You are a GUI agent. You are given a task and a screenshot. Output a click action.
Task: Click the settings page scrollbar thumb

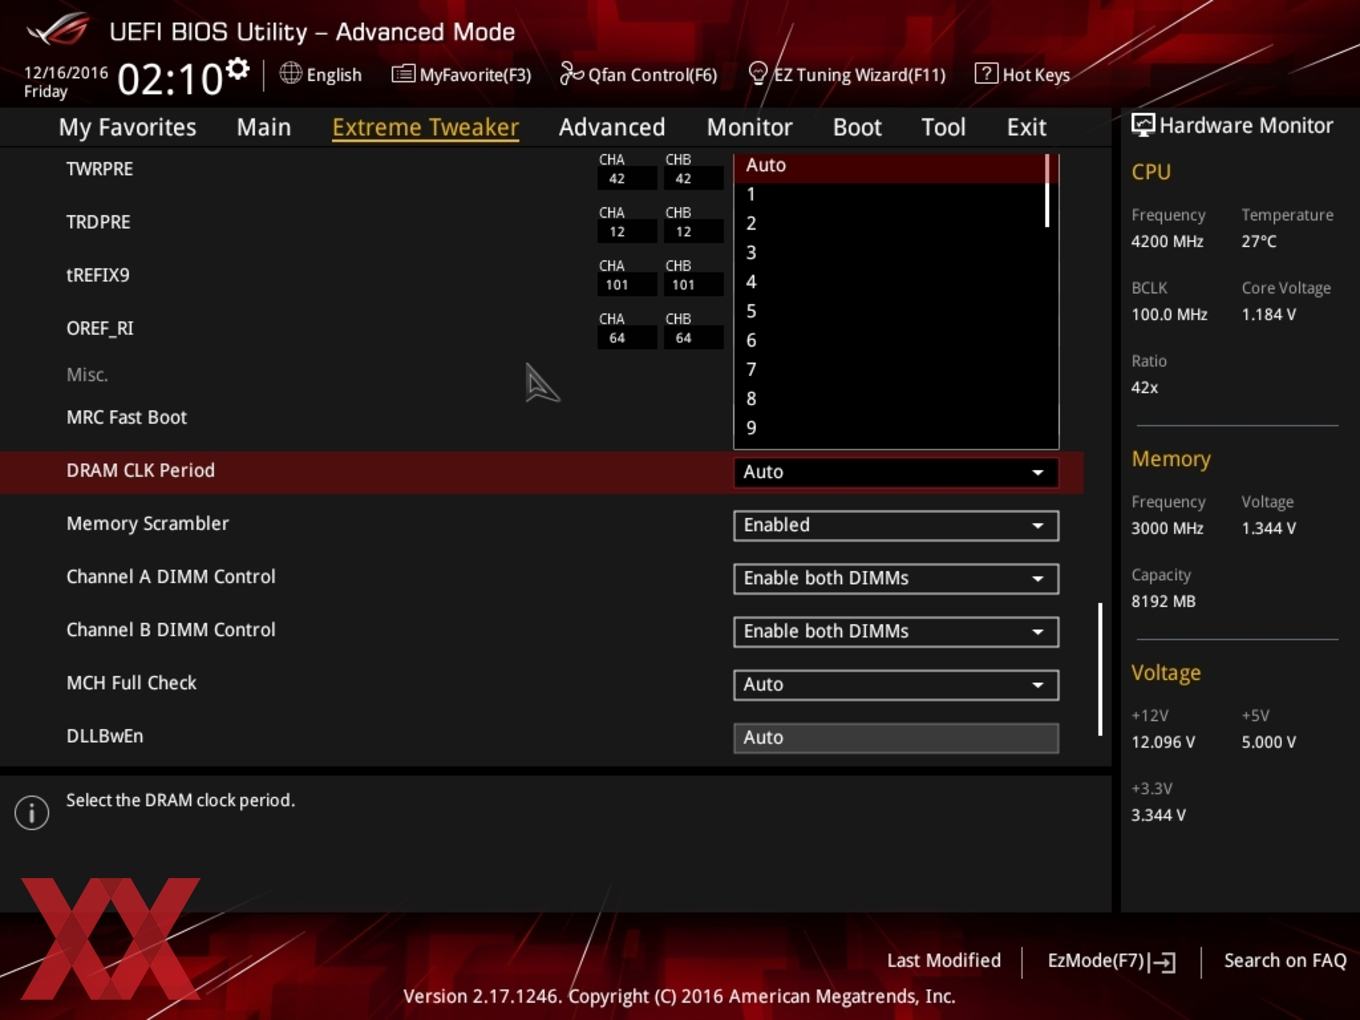click(x=1100, y=669)
